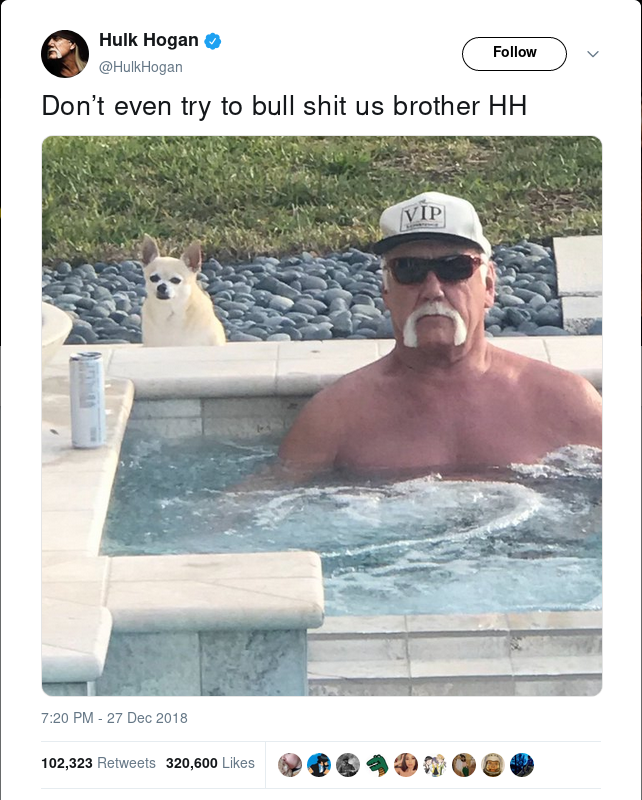
Task: Open the astronaut helmet liker avatar
Action: click(x=493, y=765)
